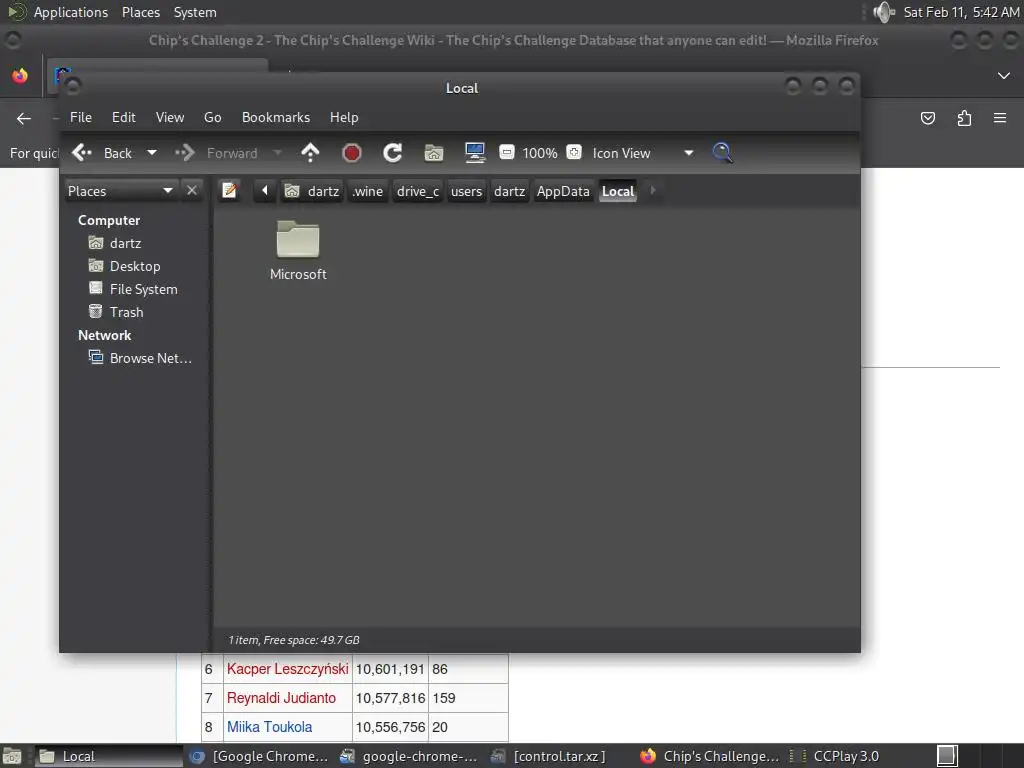Click the workspace switcher in taskbar
The width and height of the screenshot is (1024, 768).
[x=947, y=756]
